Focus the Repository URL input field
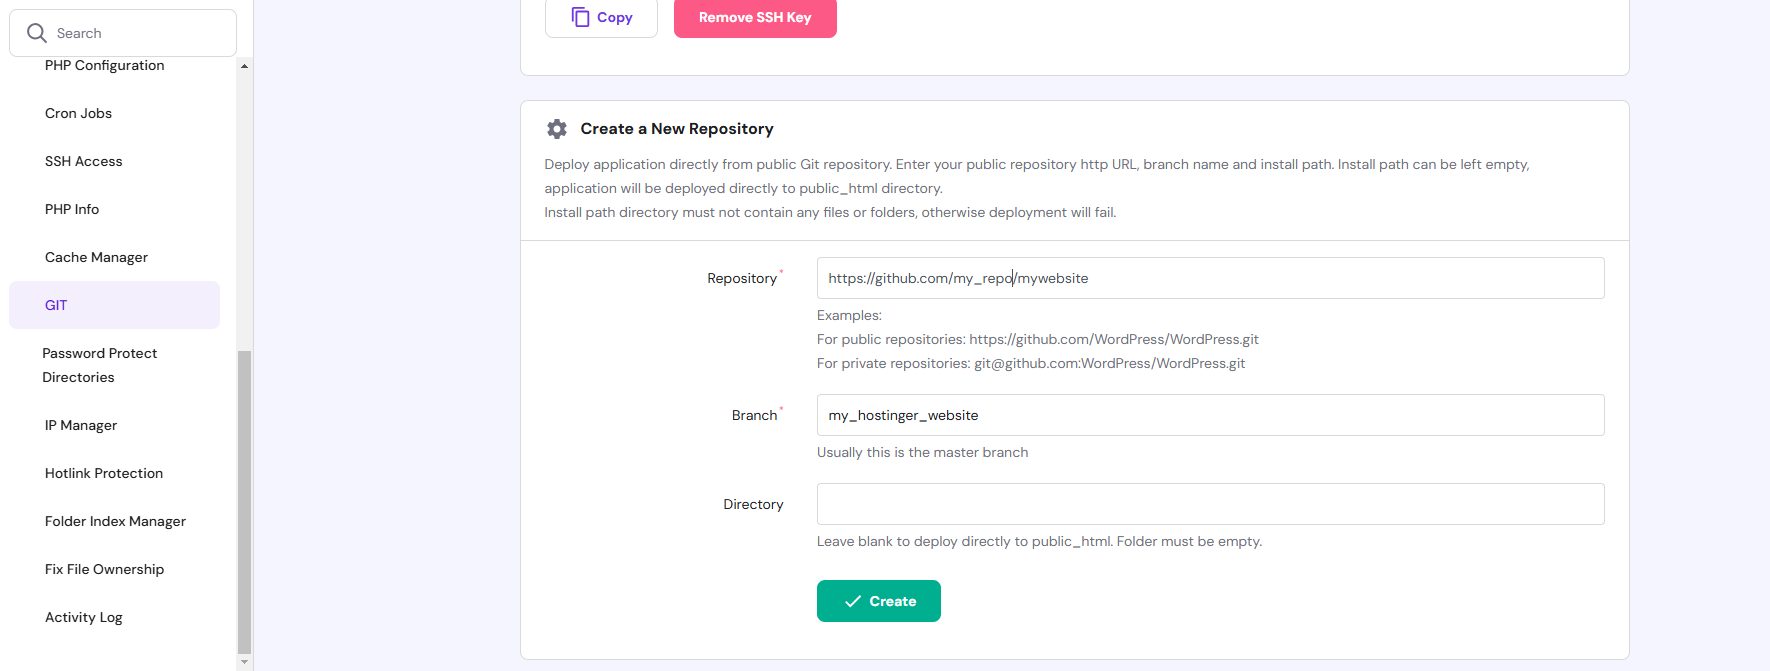 1210,278
